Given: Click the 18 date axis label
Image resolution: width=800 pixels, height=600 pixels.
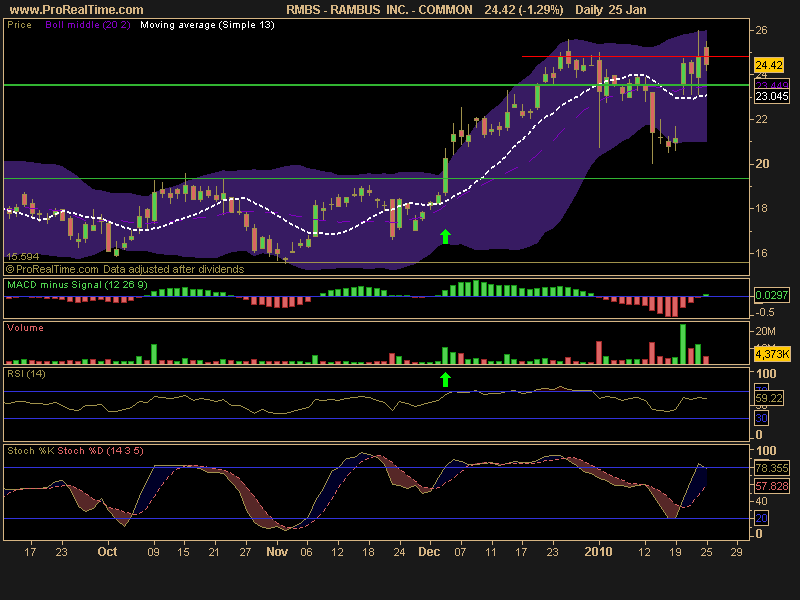Looking at the screenshot, I should point(368,552).
